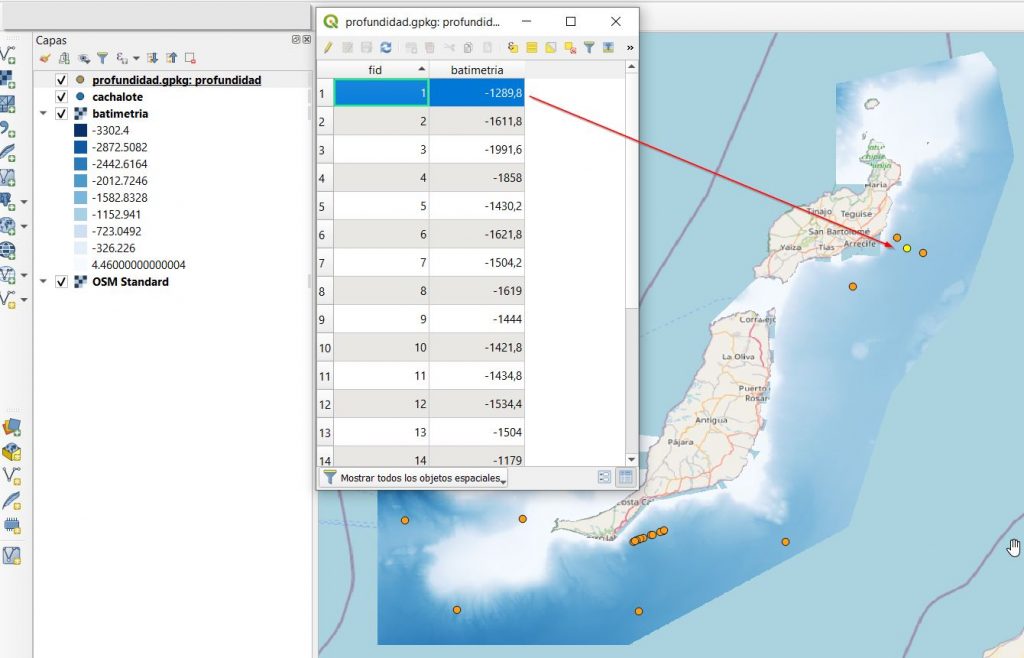Image resolution: width=1024 pixels, height=658 pixels.
Task: Toggle visibility of profundidad.gpkg layer
Action: pyautogui.click(x=61, y=78)
